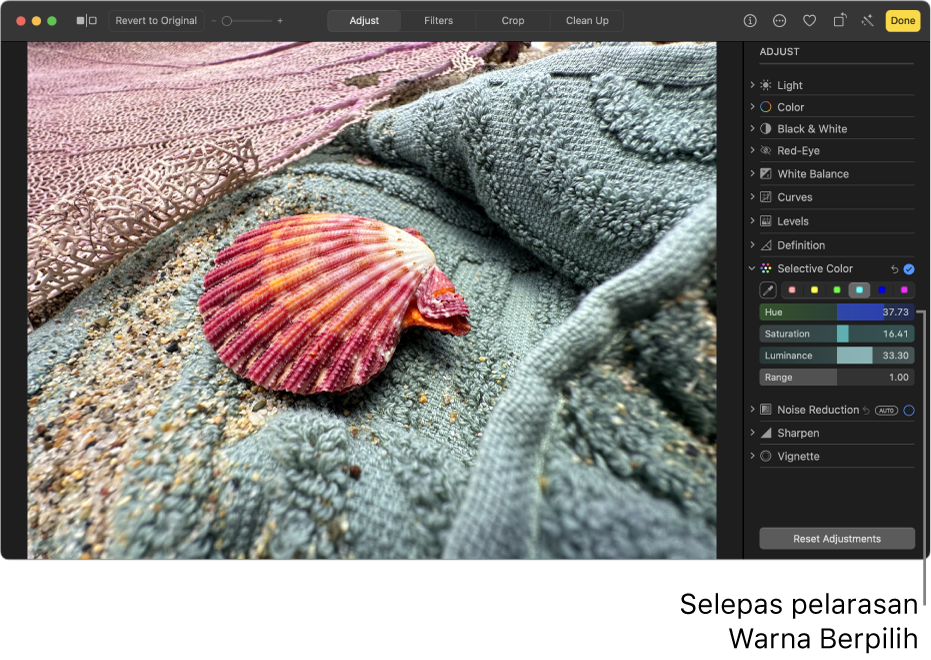
Task: Switch to the Filters tab
Action: [x=438, y=21]
